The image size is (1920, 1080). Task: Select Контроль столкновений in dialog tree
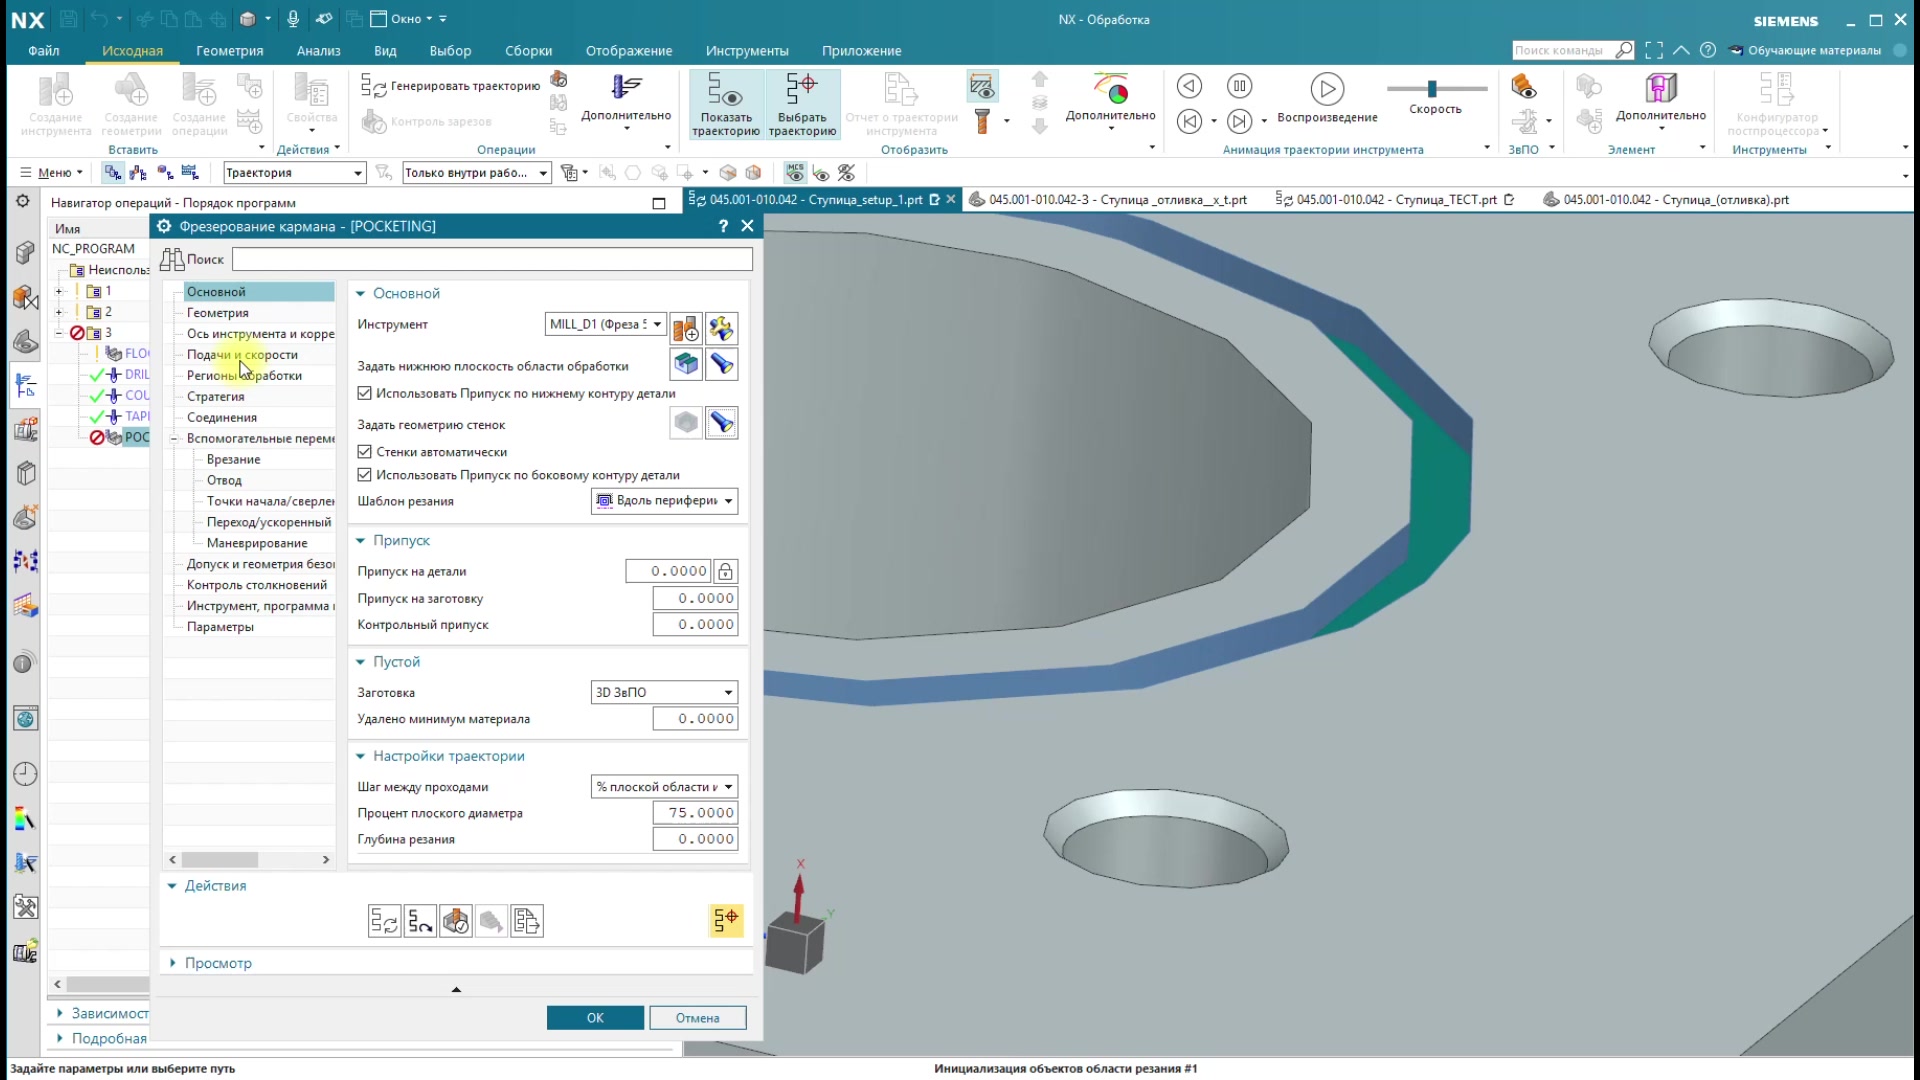257,585
